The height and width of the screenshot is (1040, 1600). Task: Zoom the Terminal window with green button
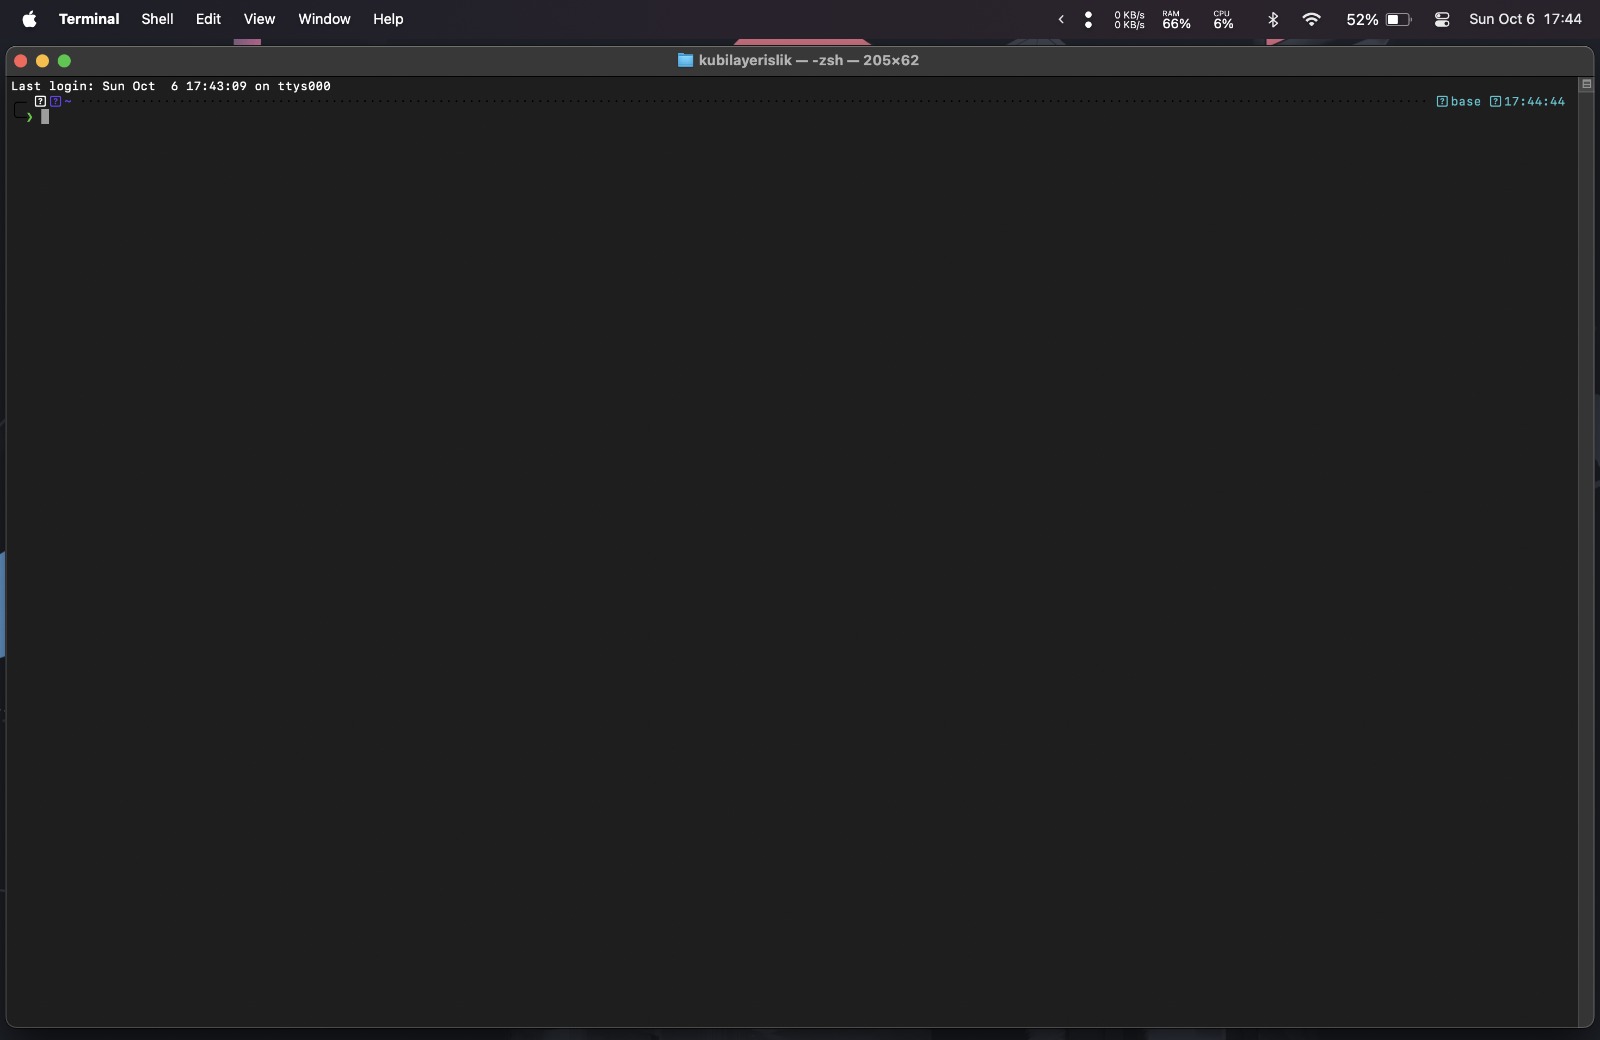[64, 61]
